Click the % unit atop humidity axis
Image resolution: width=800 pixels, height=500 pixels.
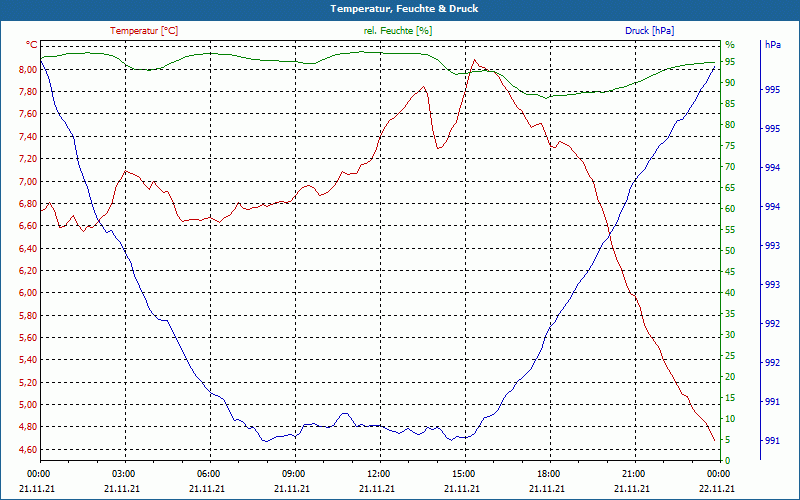(x=730, y=45)
